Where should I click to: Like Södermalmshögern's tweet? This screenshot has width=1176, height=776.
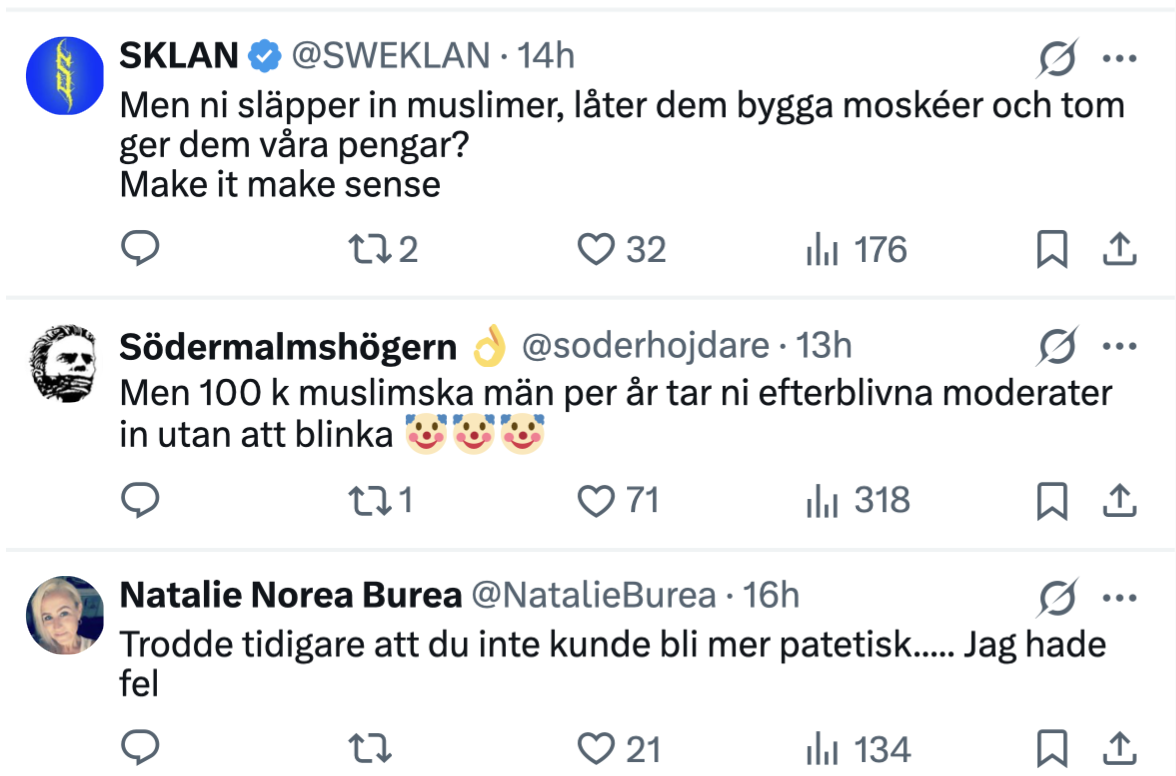pyautogui.click(x=597, y=500)
